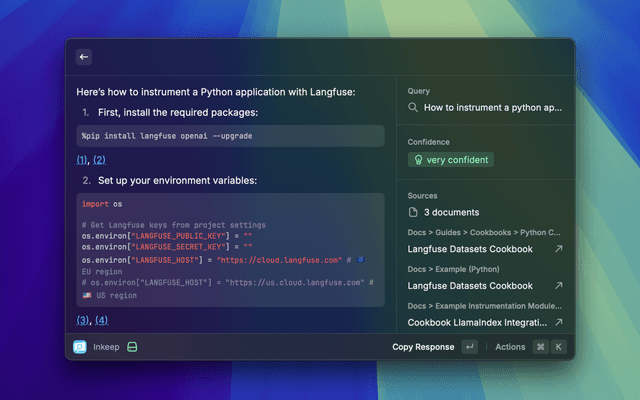Open citation link (4)
Image resolution: width=640 pixels, height=400 pixels.
(101, 320)
